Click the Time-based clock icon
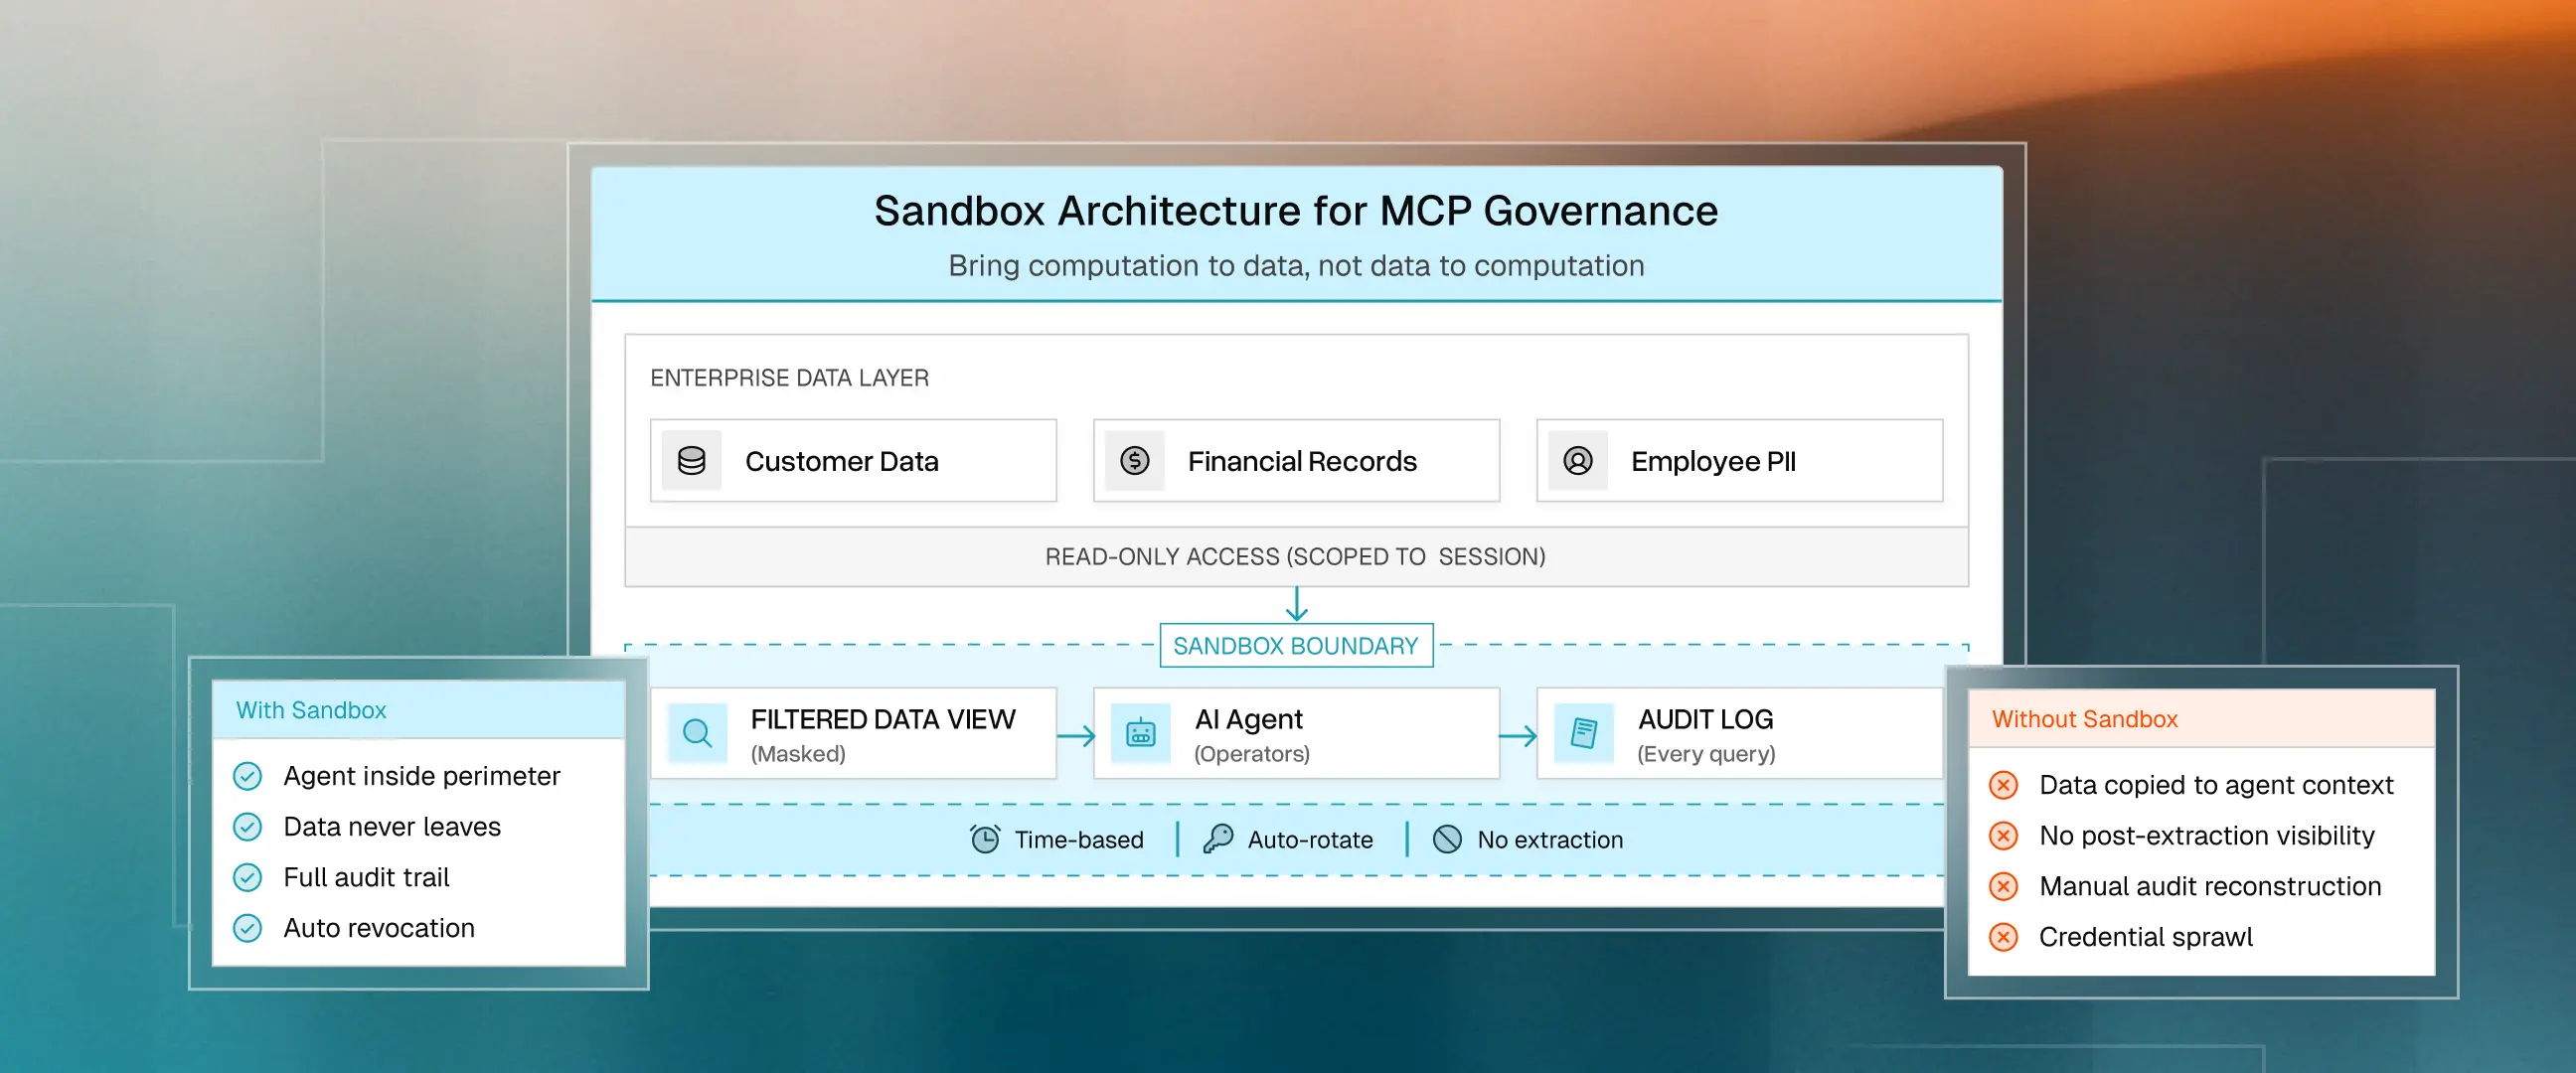This screenshot has width=2576, height=1073. coord(985,839)
